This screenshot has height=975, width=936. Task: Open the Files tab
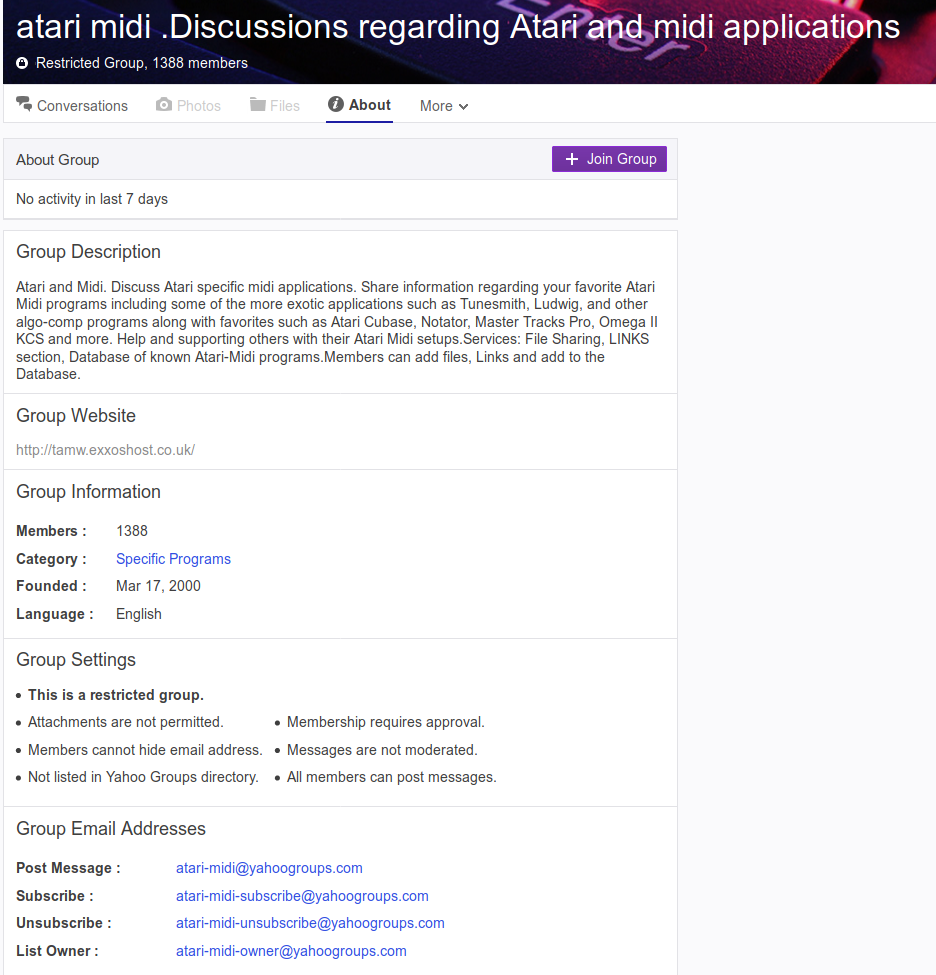click(x=275, y=105)
